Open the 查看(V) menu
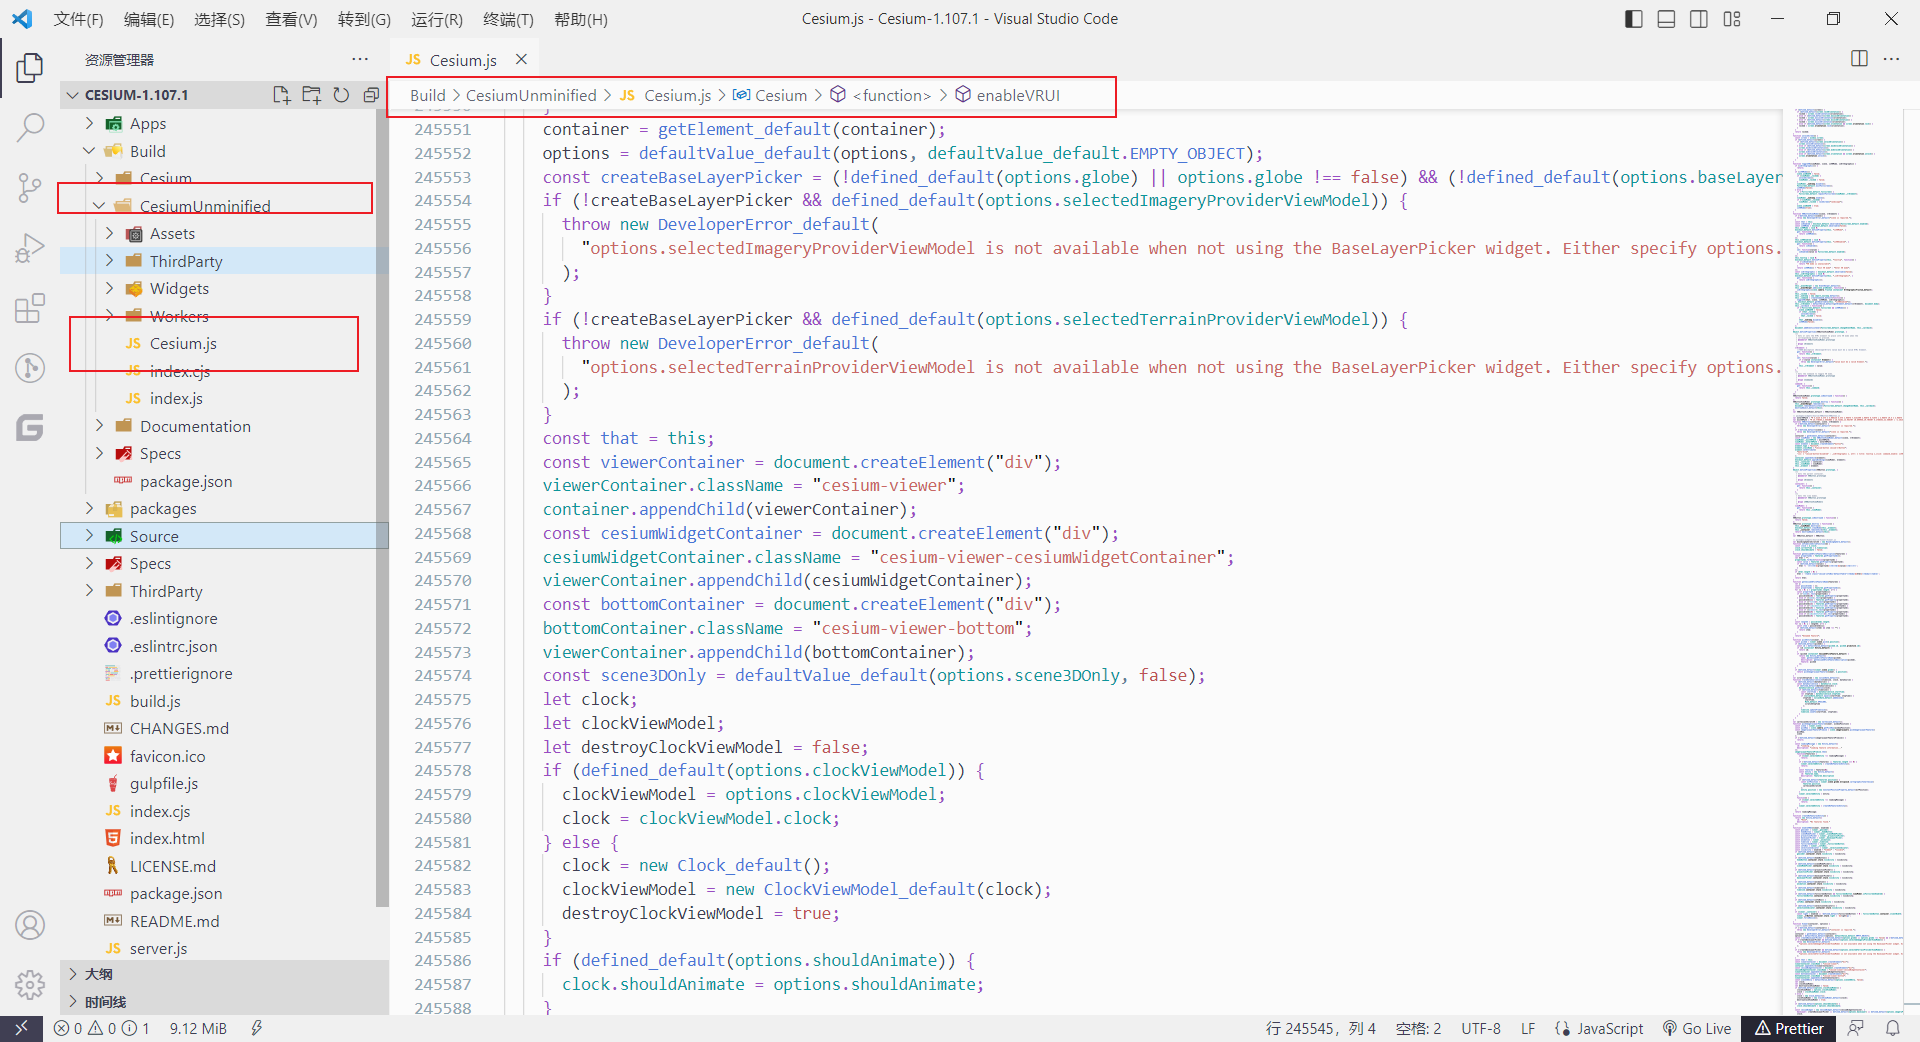The width and height of the screenshot is (1920, 1042). click(291, 19)
